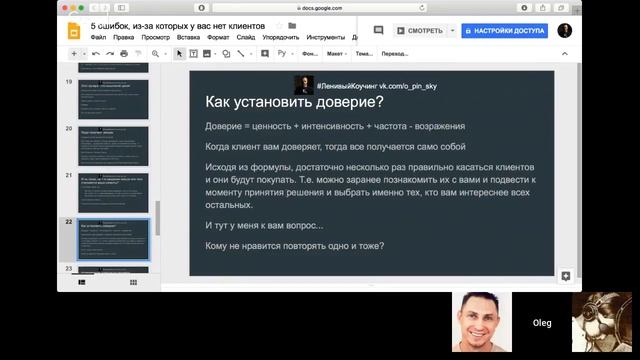Print the presentation

click(x=124, y=53)
